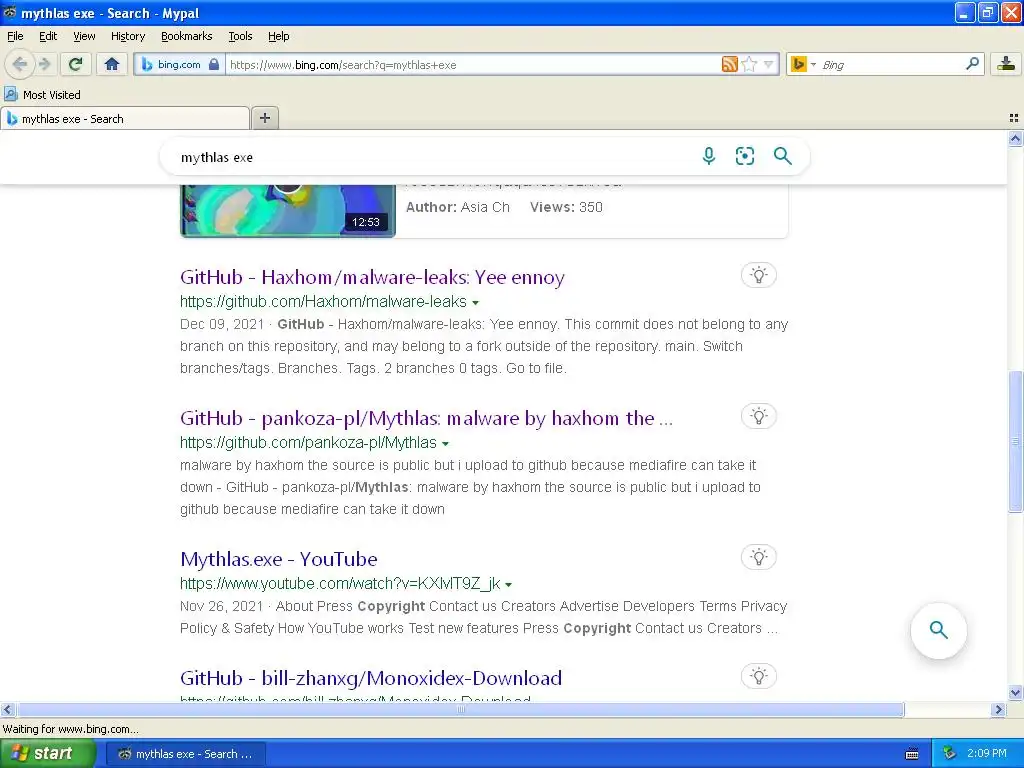
Task: Click the horizontal scrollbar right arrow
Action: (998, 709)
